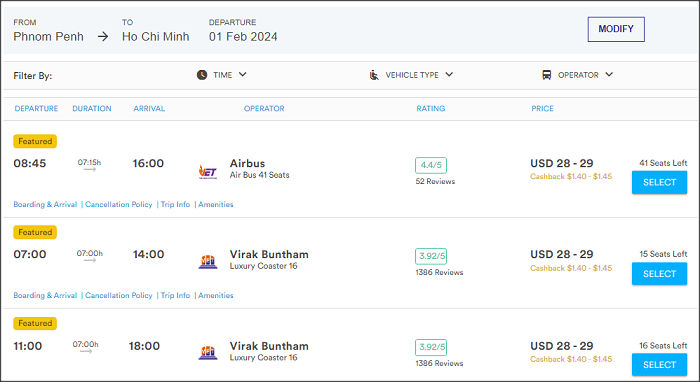Open Cancellation Policy for Airbus trip

119,204
